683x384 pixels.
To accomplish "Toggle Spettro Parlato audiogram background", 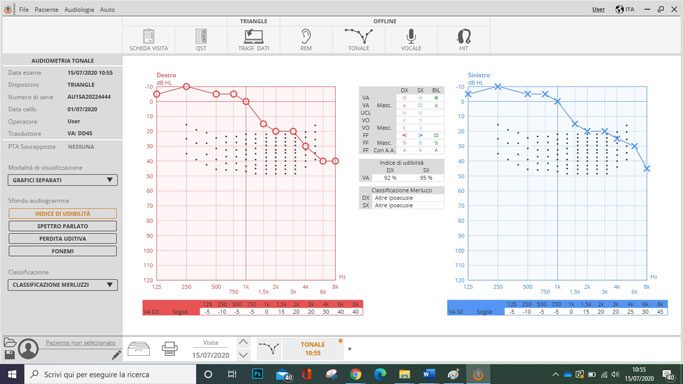I will tap(63, 226).
